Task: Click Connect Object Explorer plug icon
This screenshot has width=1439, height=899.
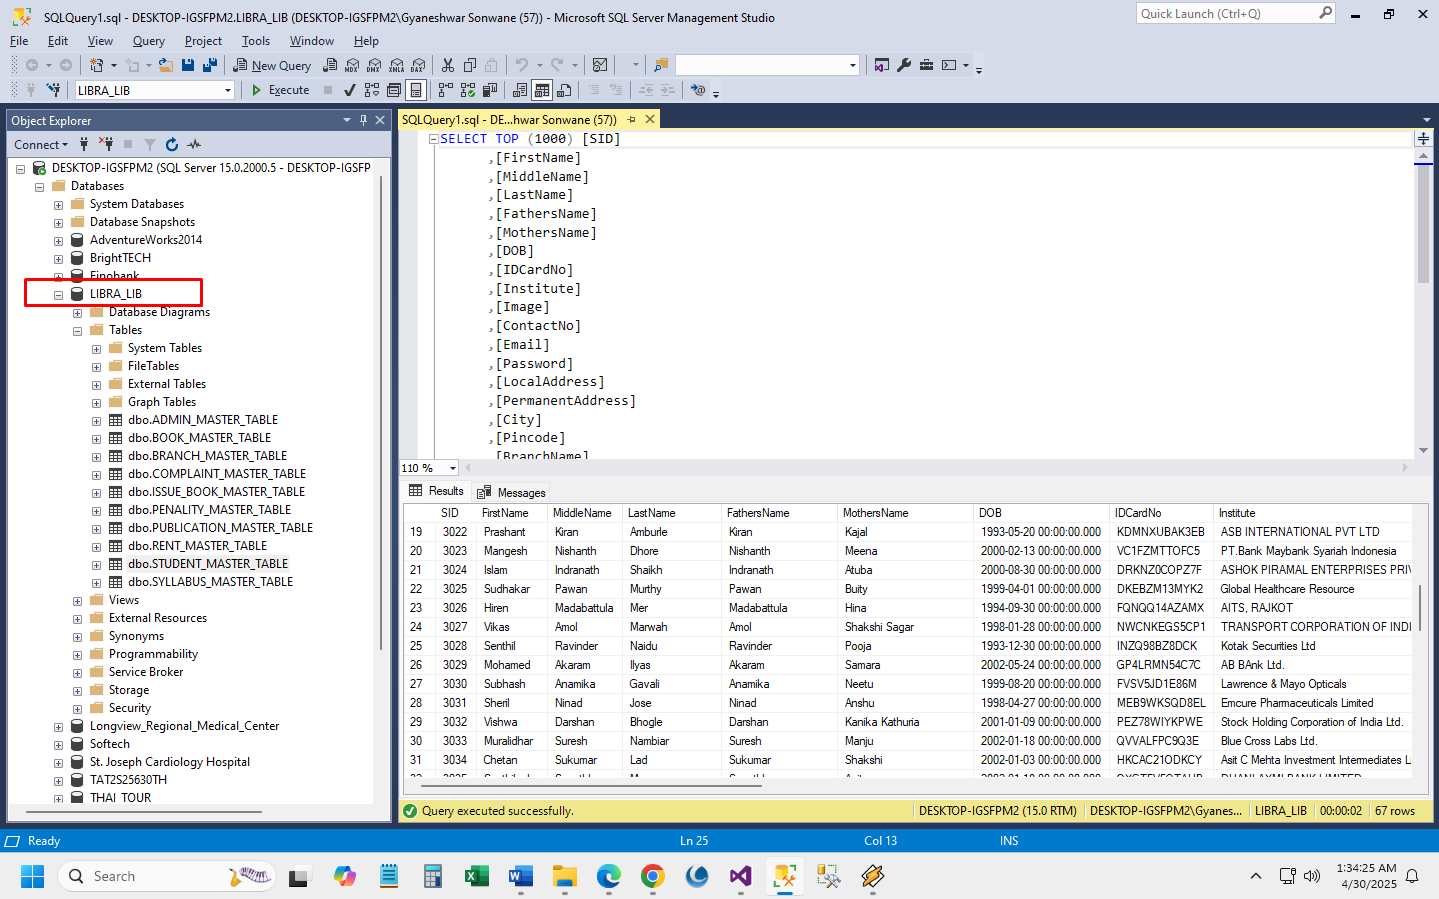Action: click(x=84, y=144)
